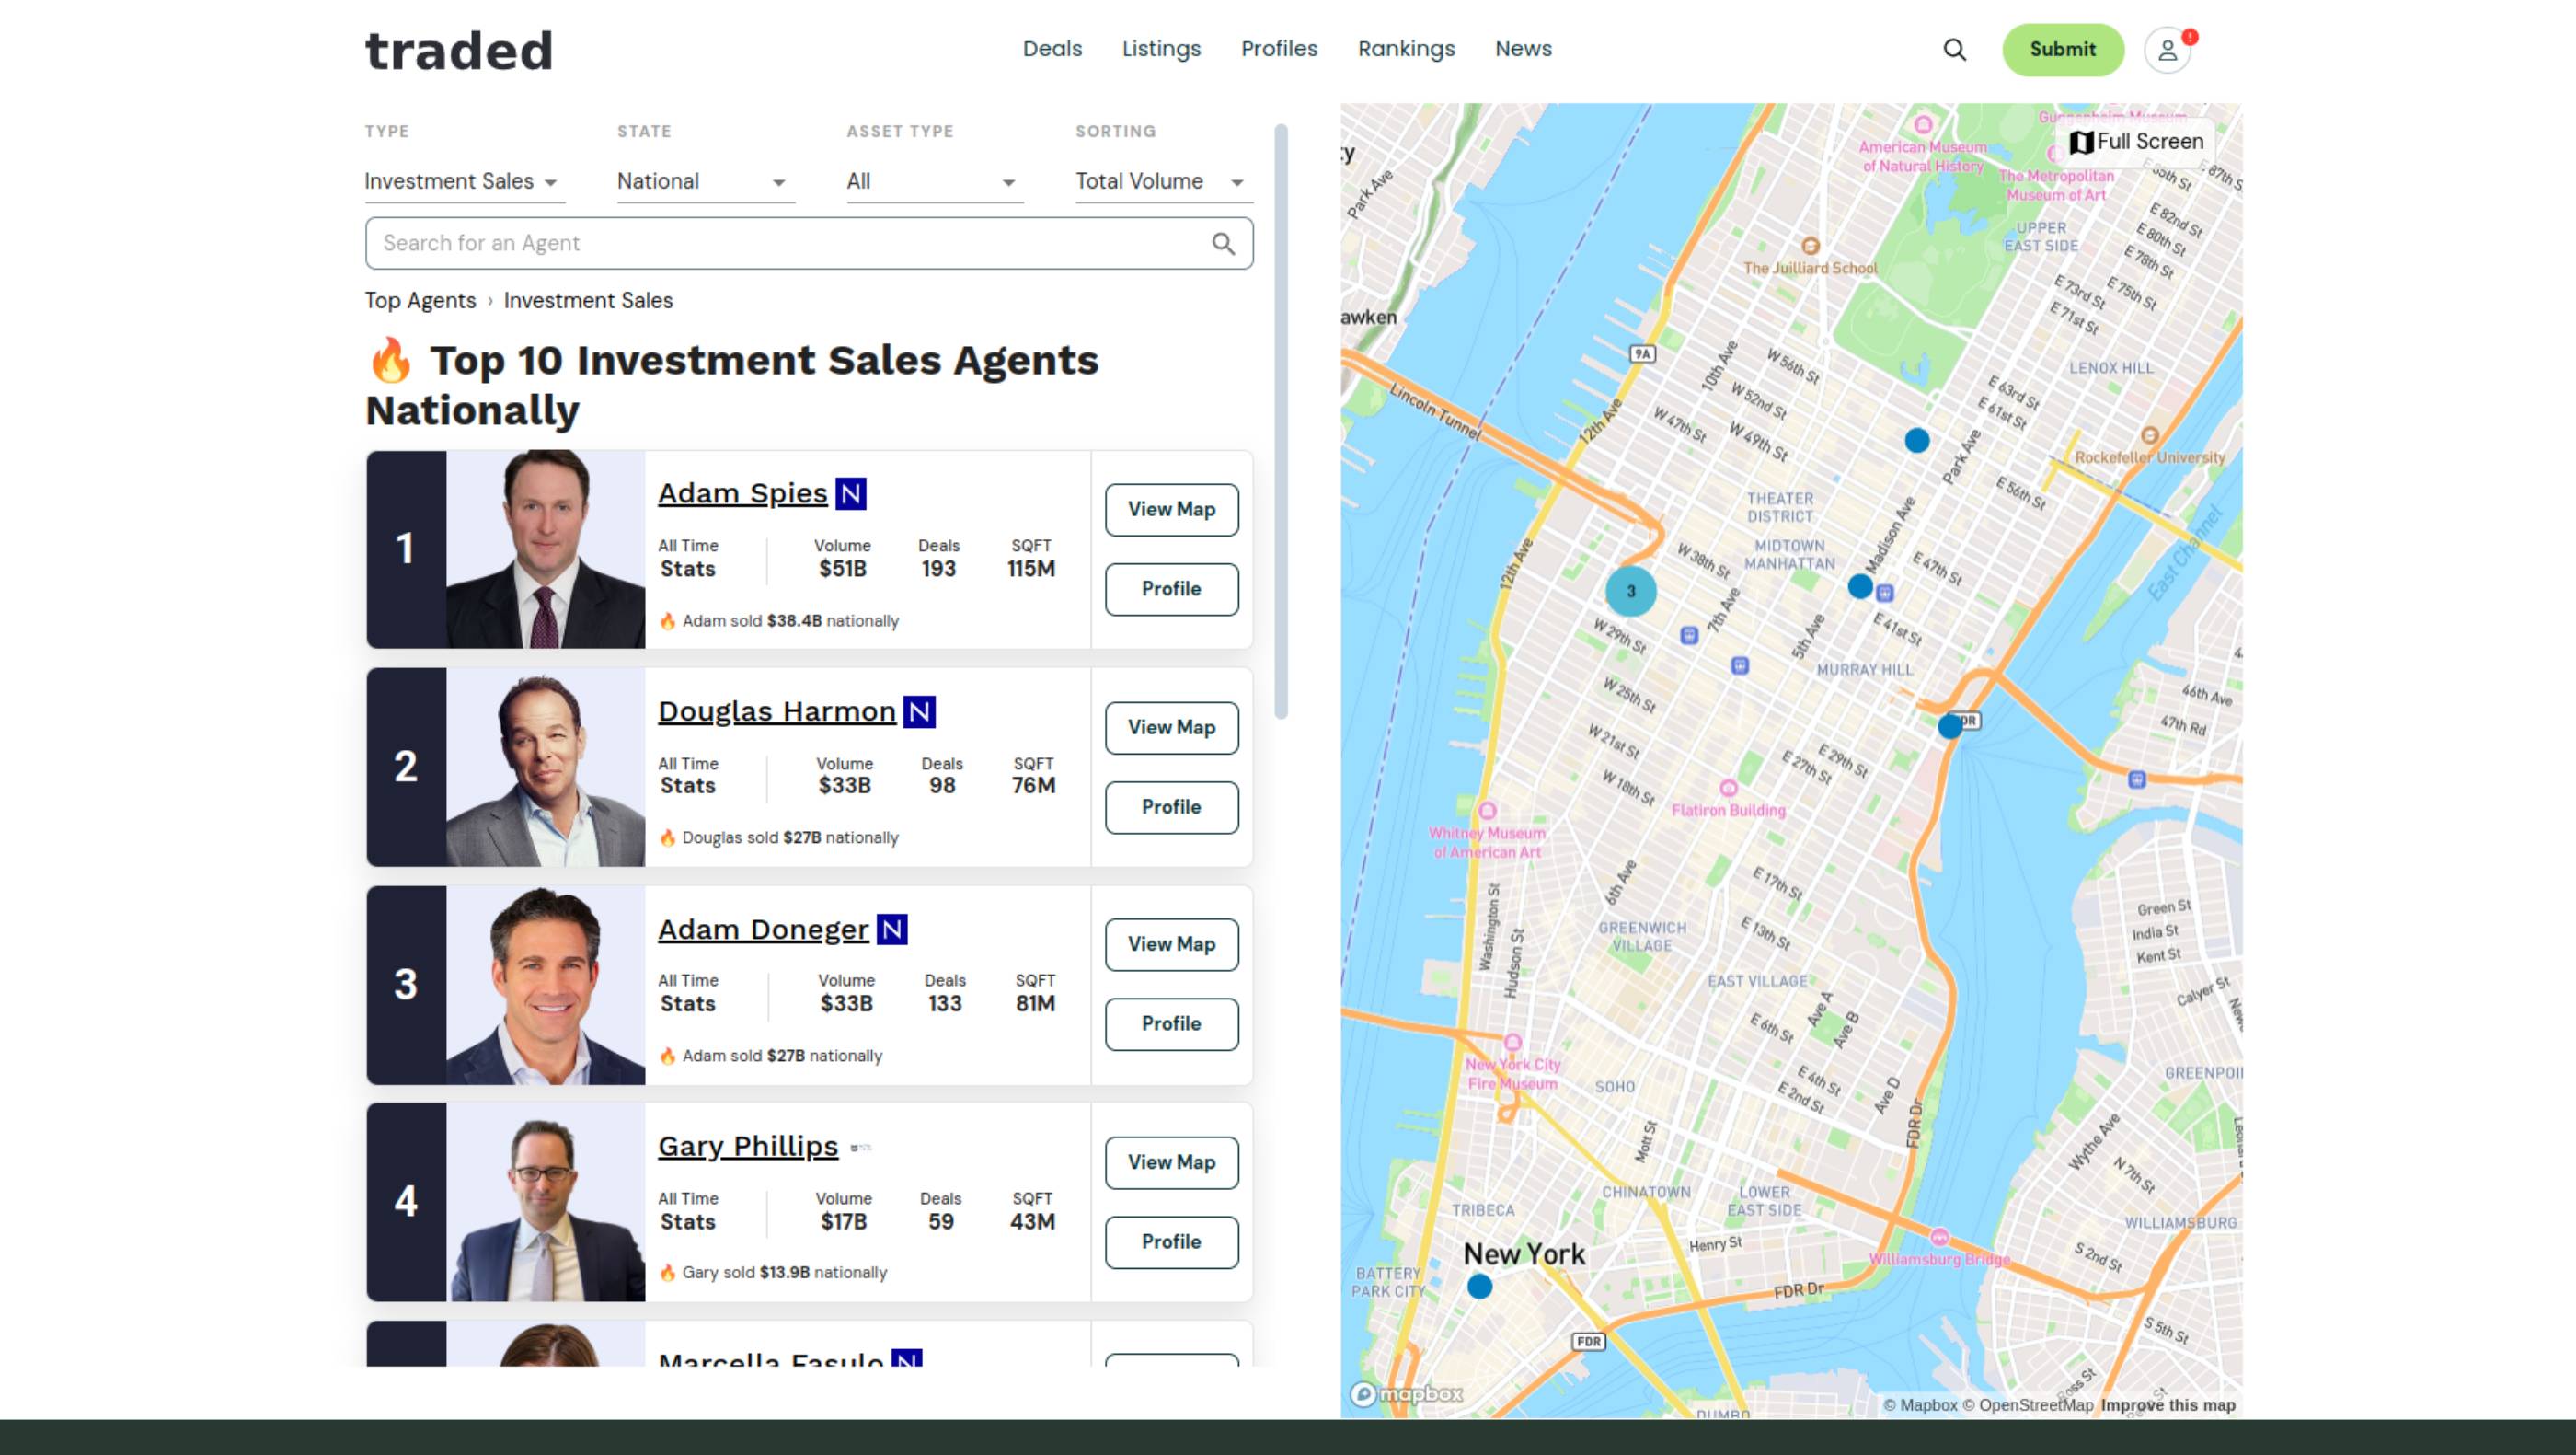Screen dimensions: 2576x1455
Task: Click the traded logo
Action: (459, 50)
